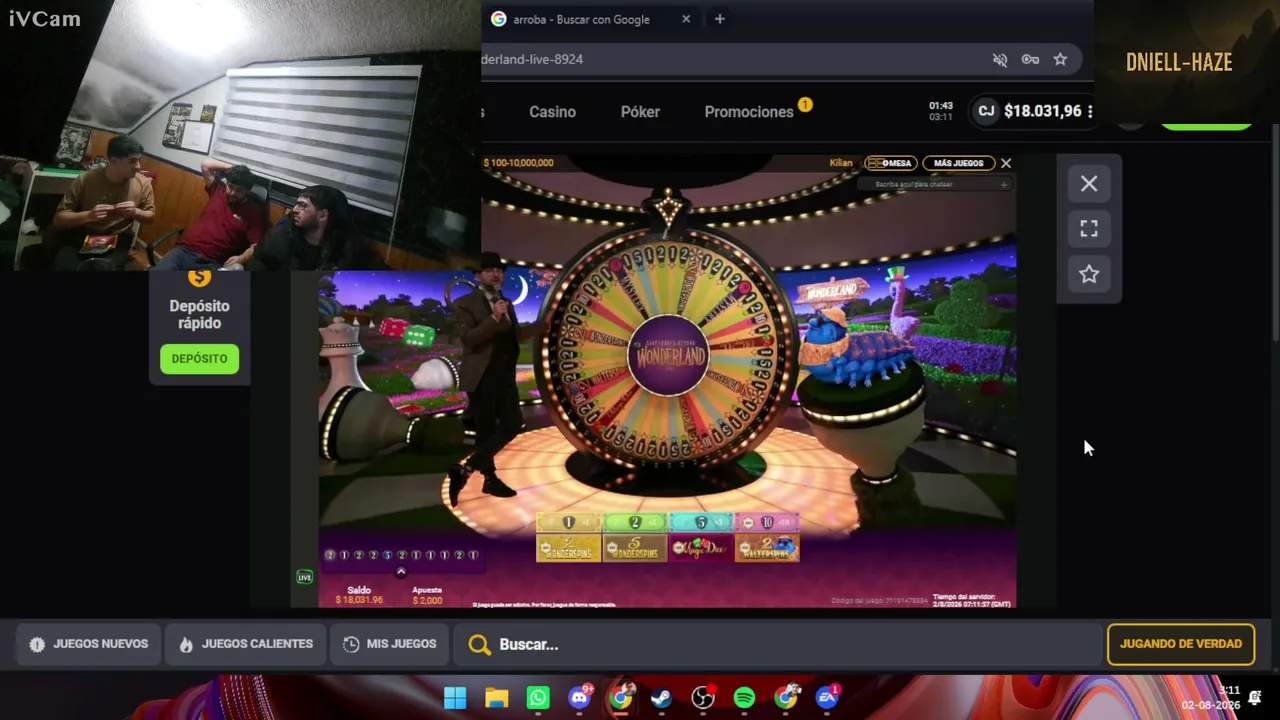The width and height of the screenshot is (1280, 720).
Task: Open JUEGOS NUEVOS category
Action: [89, 644]
